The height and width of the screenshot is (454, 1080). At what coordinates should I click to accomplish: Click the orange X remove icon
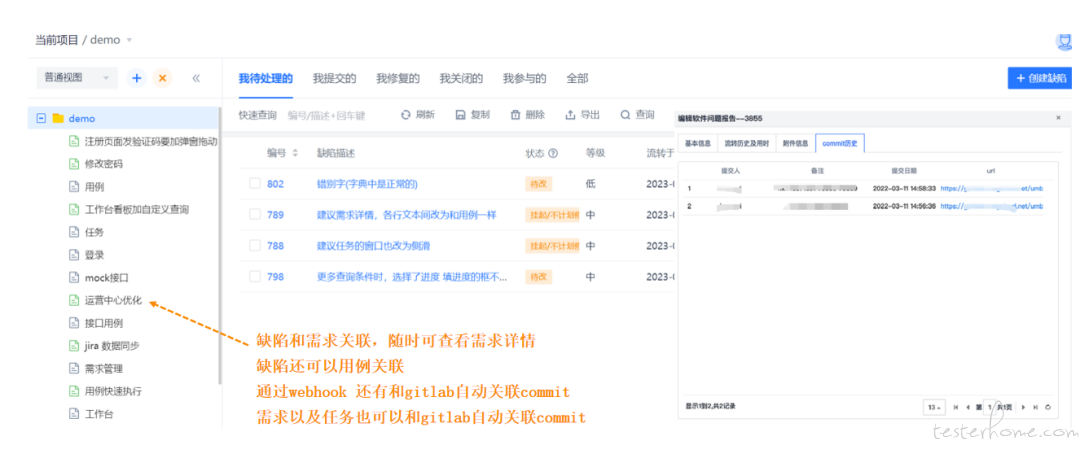pos(162,78)
